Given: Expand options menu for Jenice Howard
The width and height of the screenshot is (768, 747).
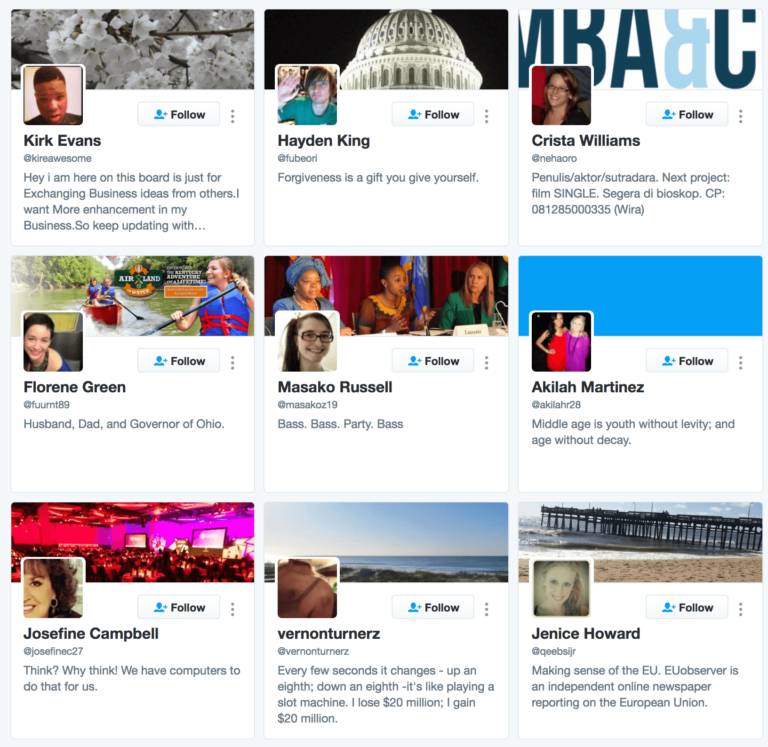Looking at the screenshot, I should coord(741,608).
